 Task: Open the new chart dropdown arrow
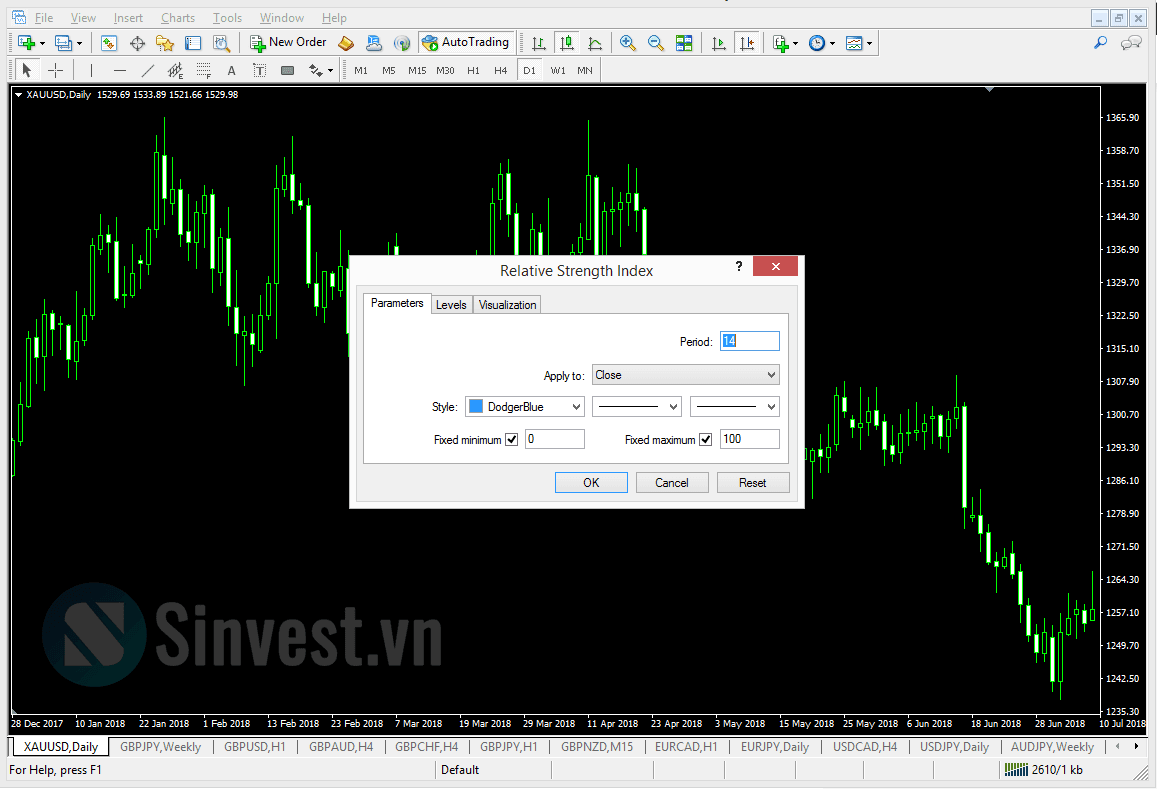42,44
